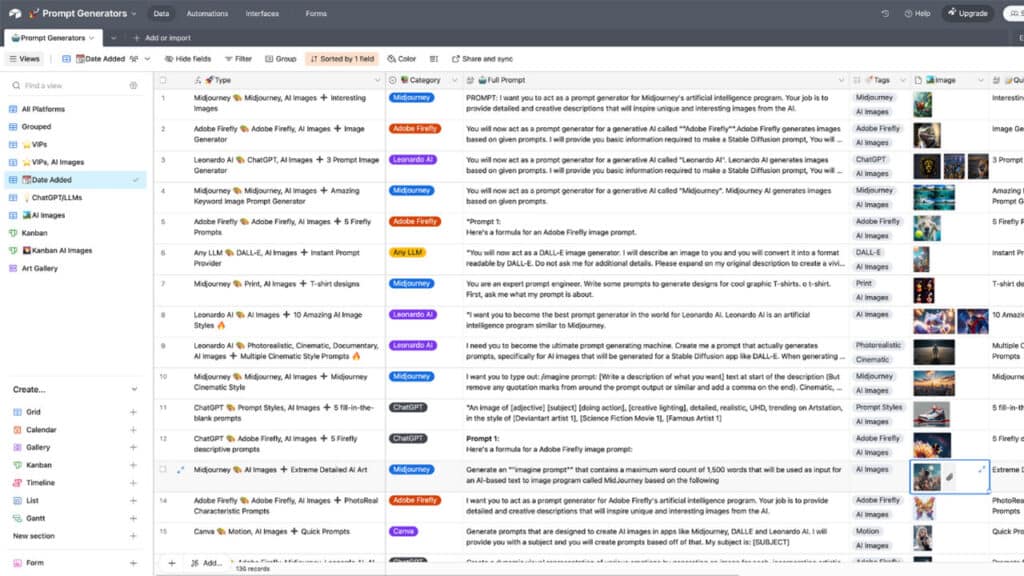The width and height of the screenshot is (1024, 576).
Task: Add a New section with plus
Action: 133,536
